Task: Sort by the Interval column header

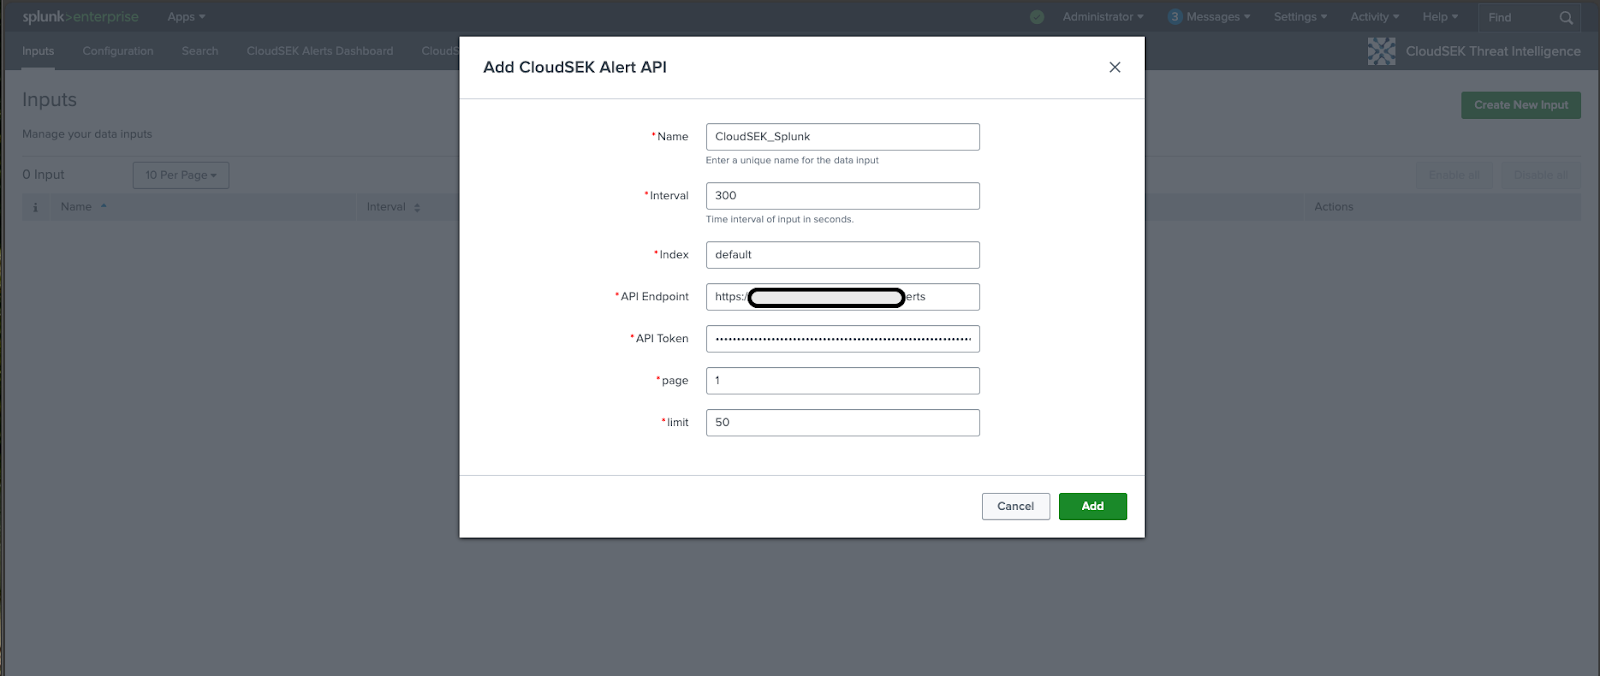Action: click(x=393, y=207)
